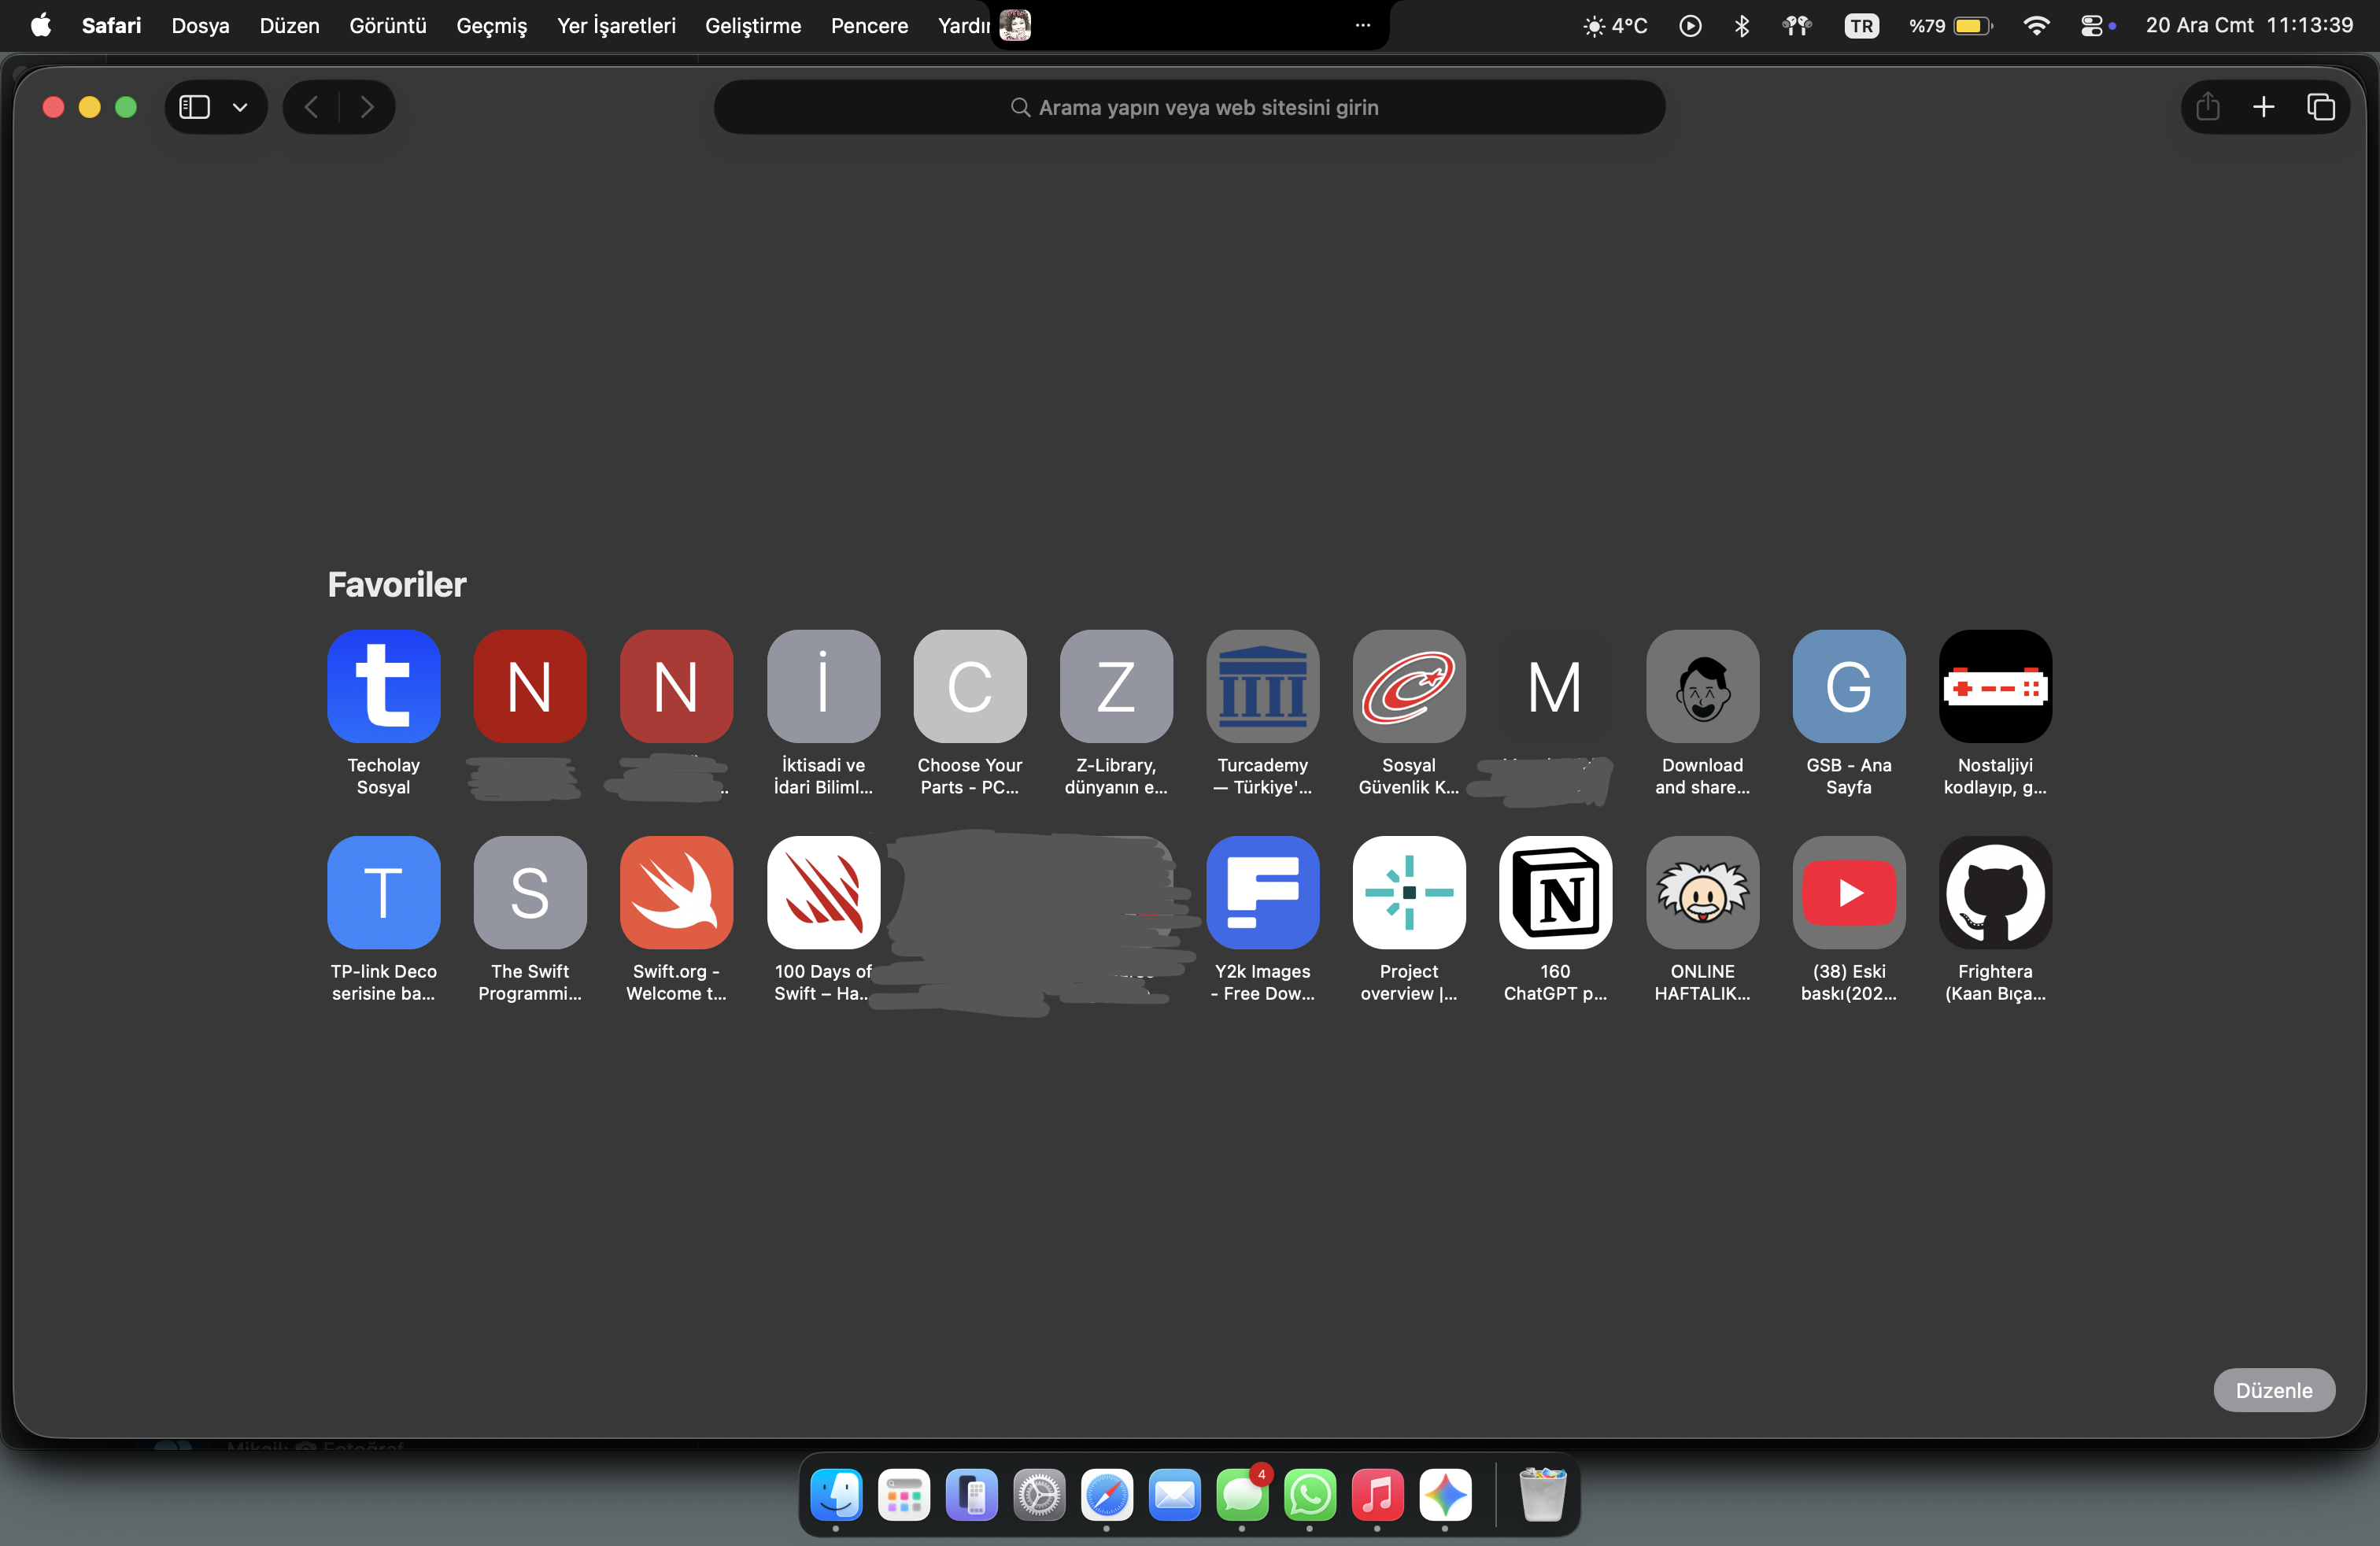Image resolution: width=2380 pixels, height=1546 pixels.
Task: Open the Eski baskı YouTube favorite
Action: click(x=1848, y=892)
